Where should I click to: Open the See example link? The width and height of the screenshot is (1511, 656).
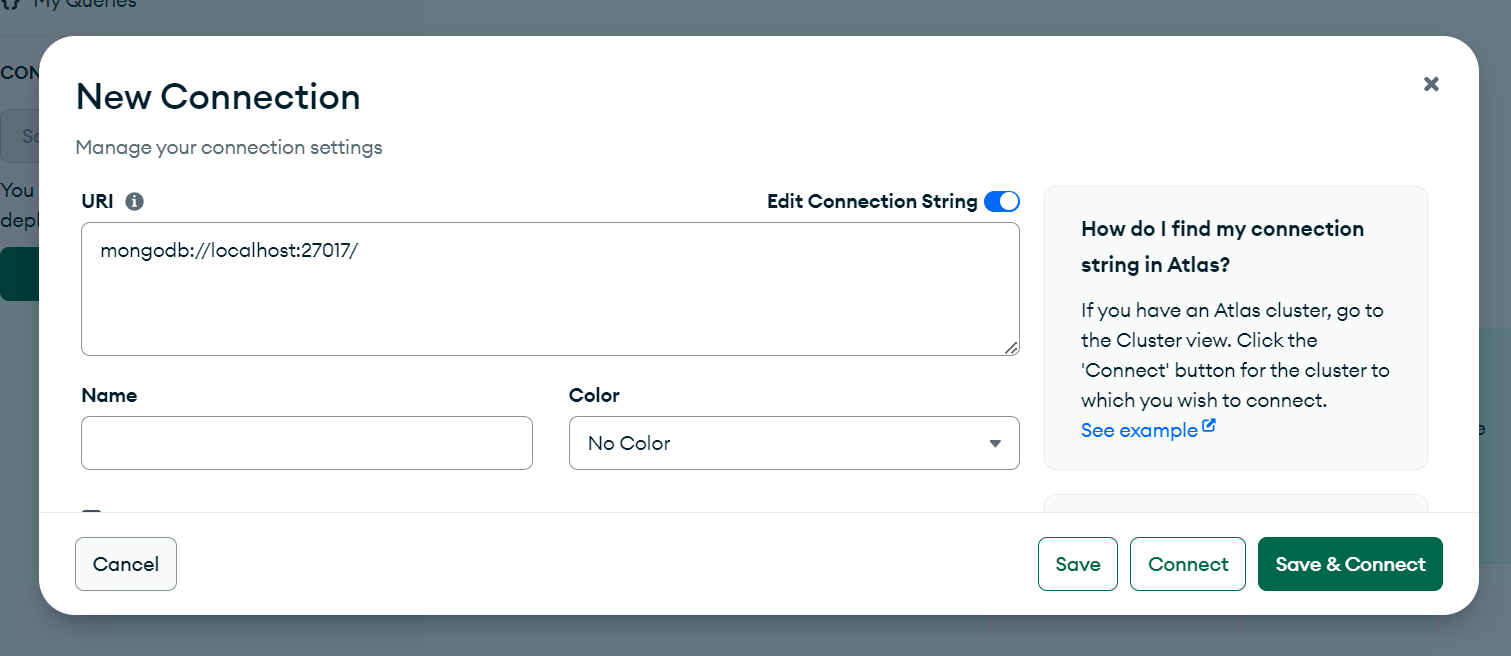(x=1139, y=430)
